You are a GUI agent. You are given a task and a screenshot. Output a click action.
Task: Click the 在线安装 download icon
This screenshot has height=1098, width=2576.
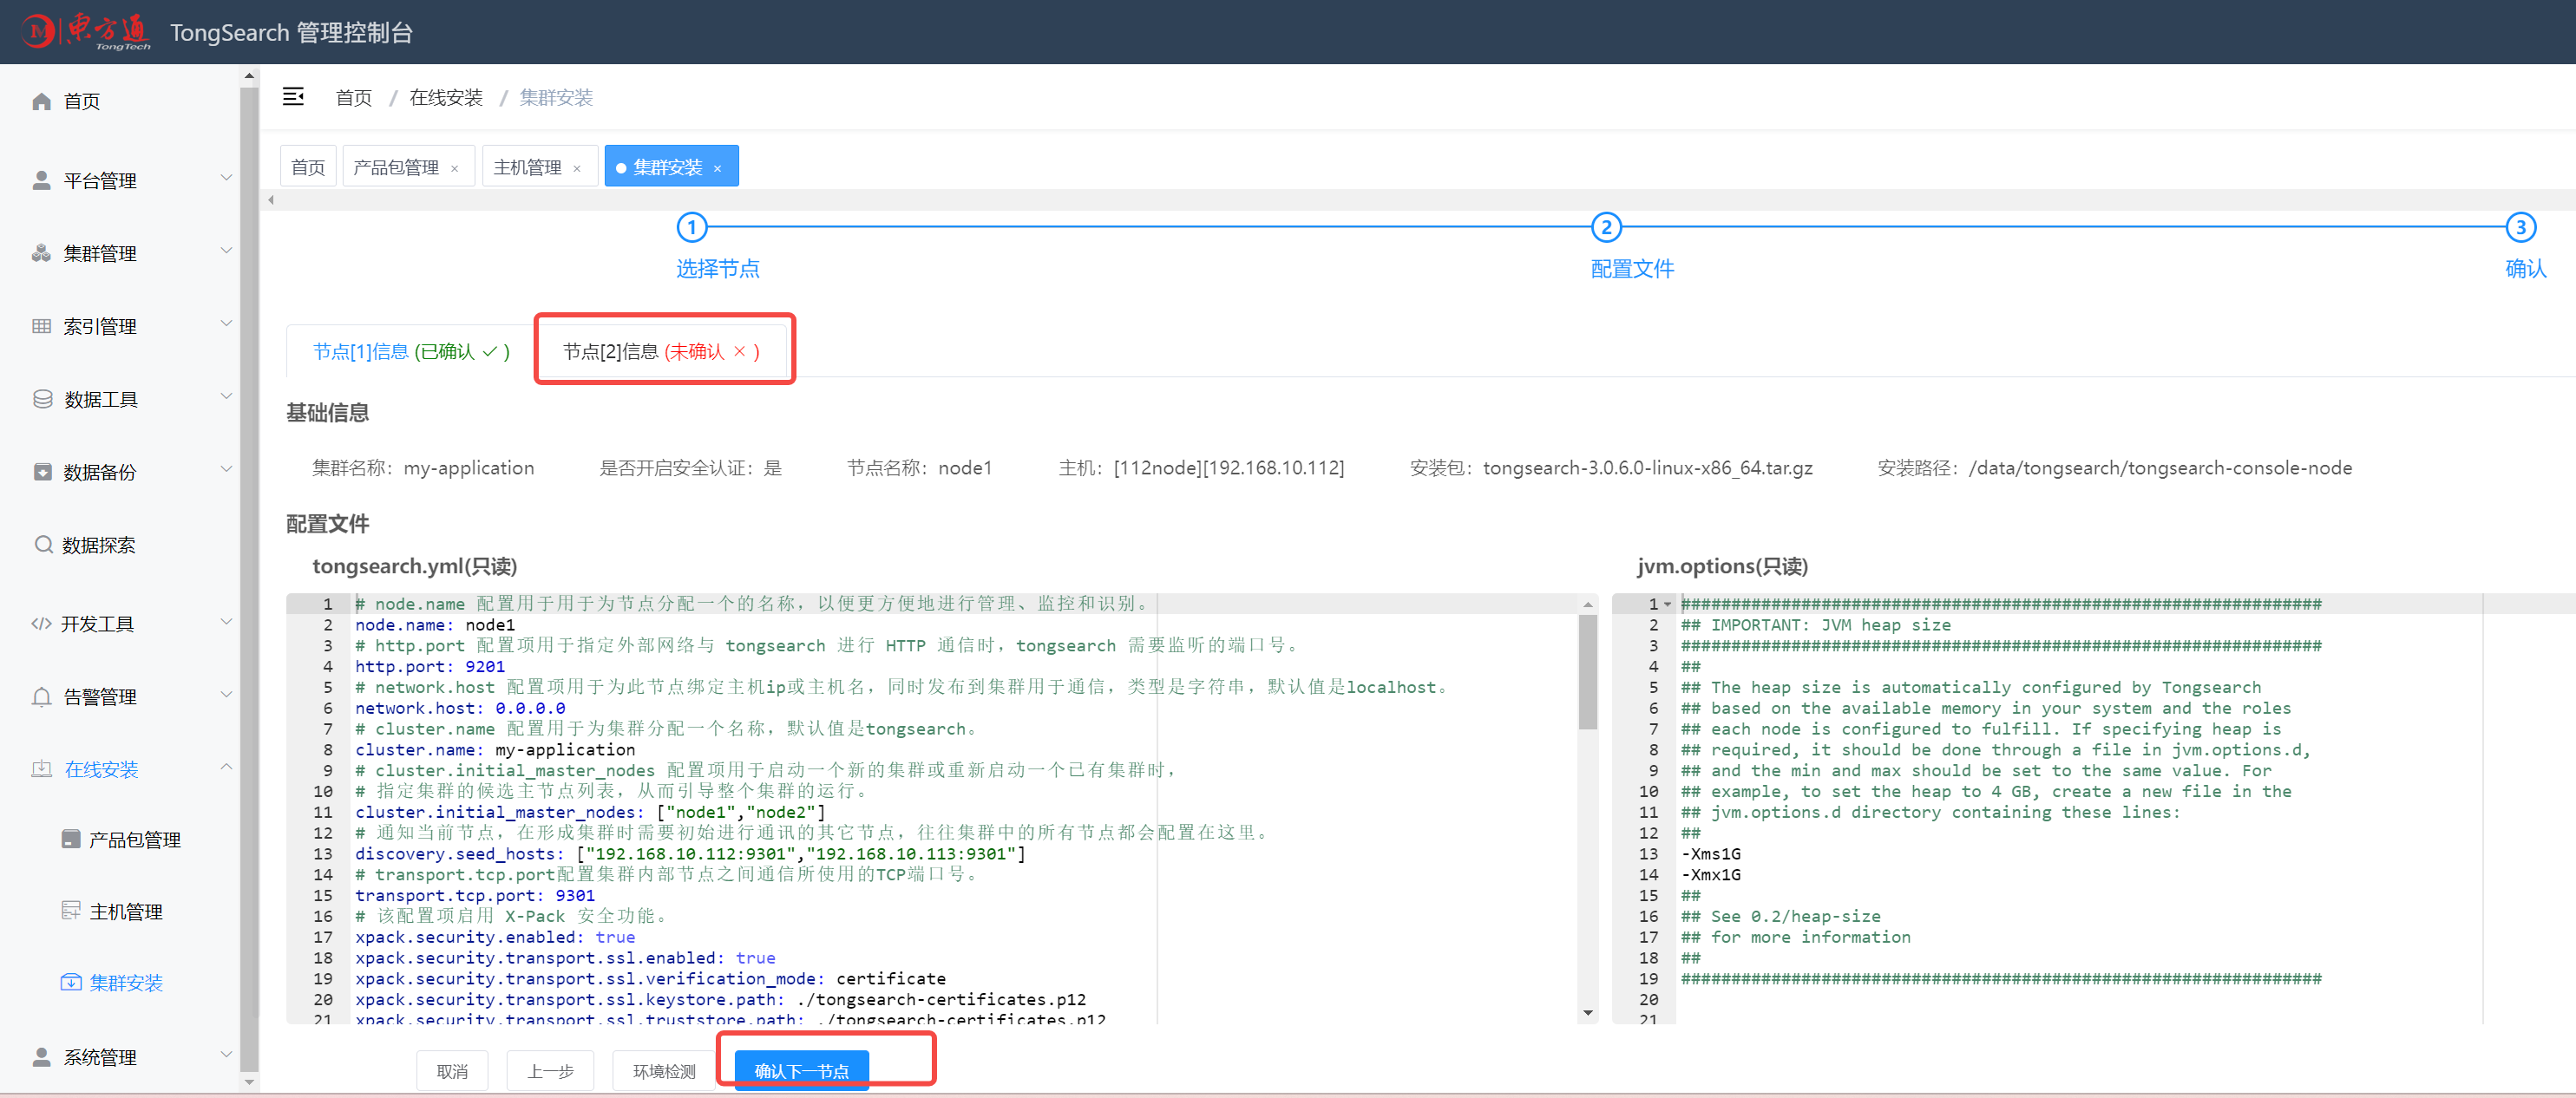(41, 768)
